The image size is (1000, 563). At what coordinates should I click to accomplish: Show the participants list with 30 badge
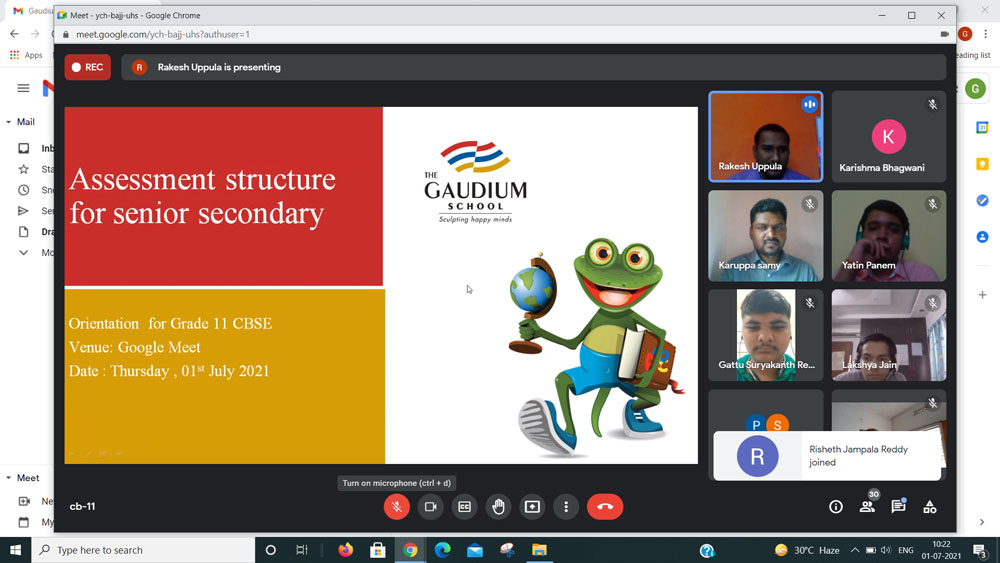(867, 506)
